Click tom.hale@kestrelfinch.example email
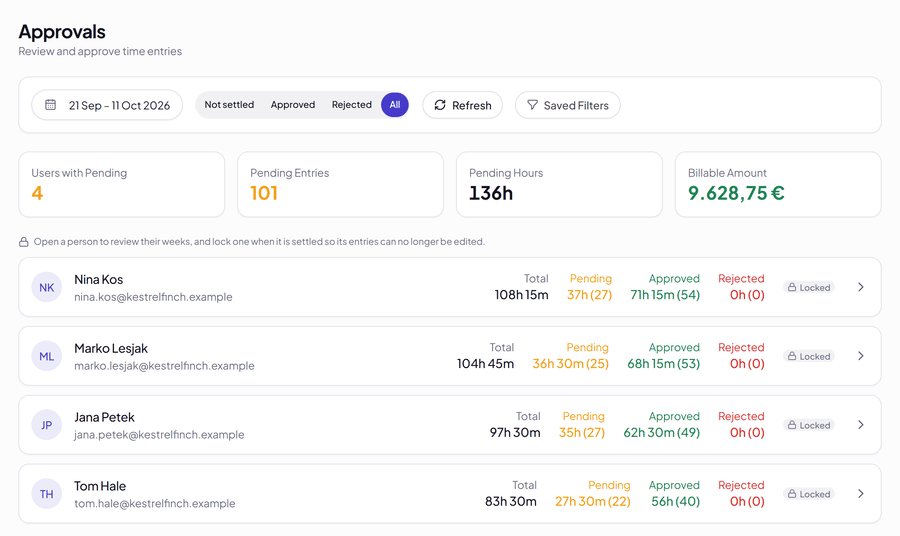 click(x=154, y=503)
